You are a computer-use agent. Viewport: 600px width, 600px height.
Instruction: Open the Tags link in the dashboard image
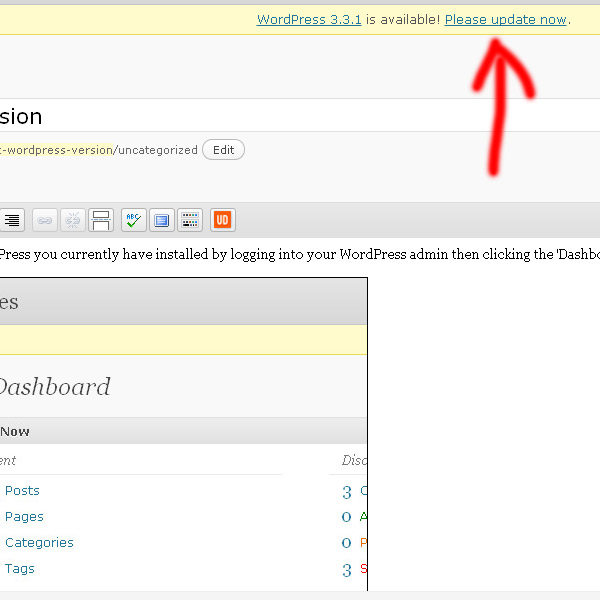coord(20,569)
